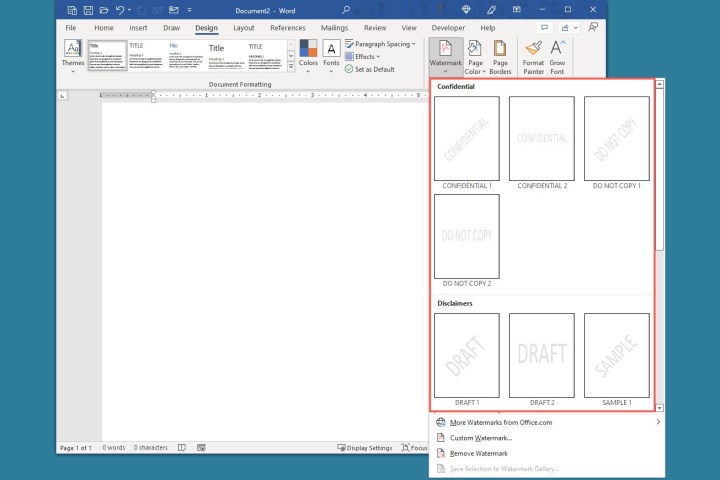
Task: Click the Watermark button in the ribbon
Action: [x=444, y=56]
